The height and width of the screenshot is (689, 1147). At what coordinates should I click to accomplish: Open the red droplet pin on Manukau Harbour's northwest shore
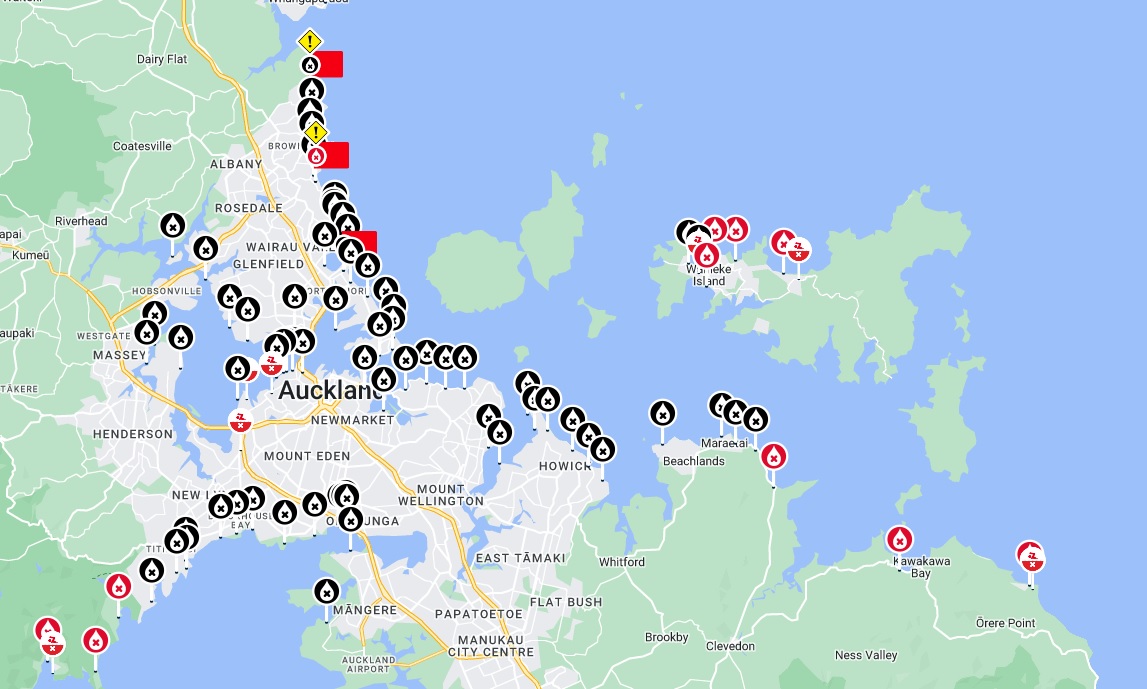click(x=119, y=586)
